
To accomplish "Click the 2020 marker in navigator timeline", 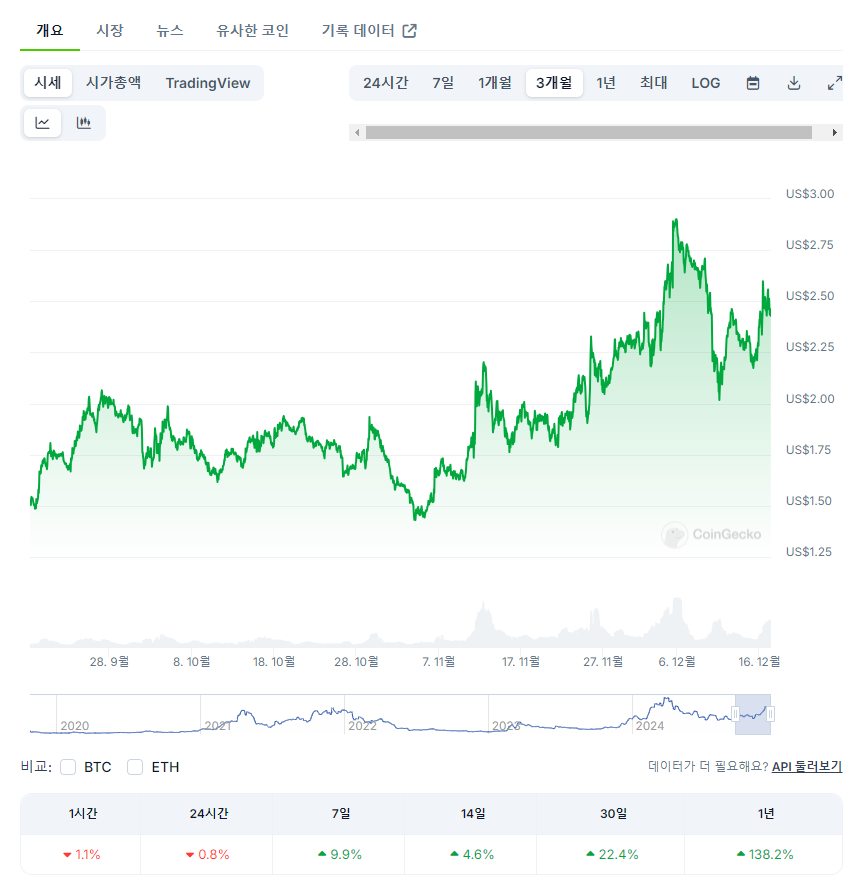I will tap(74, 726).
